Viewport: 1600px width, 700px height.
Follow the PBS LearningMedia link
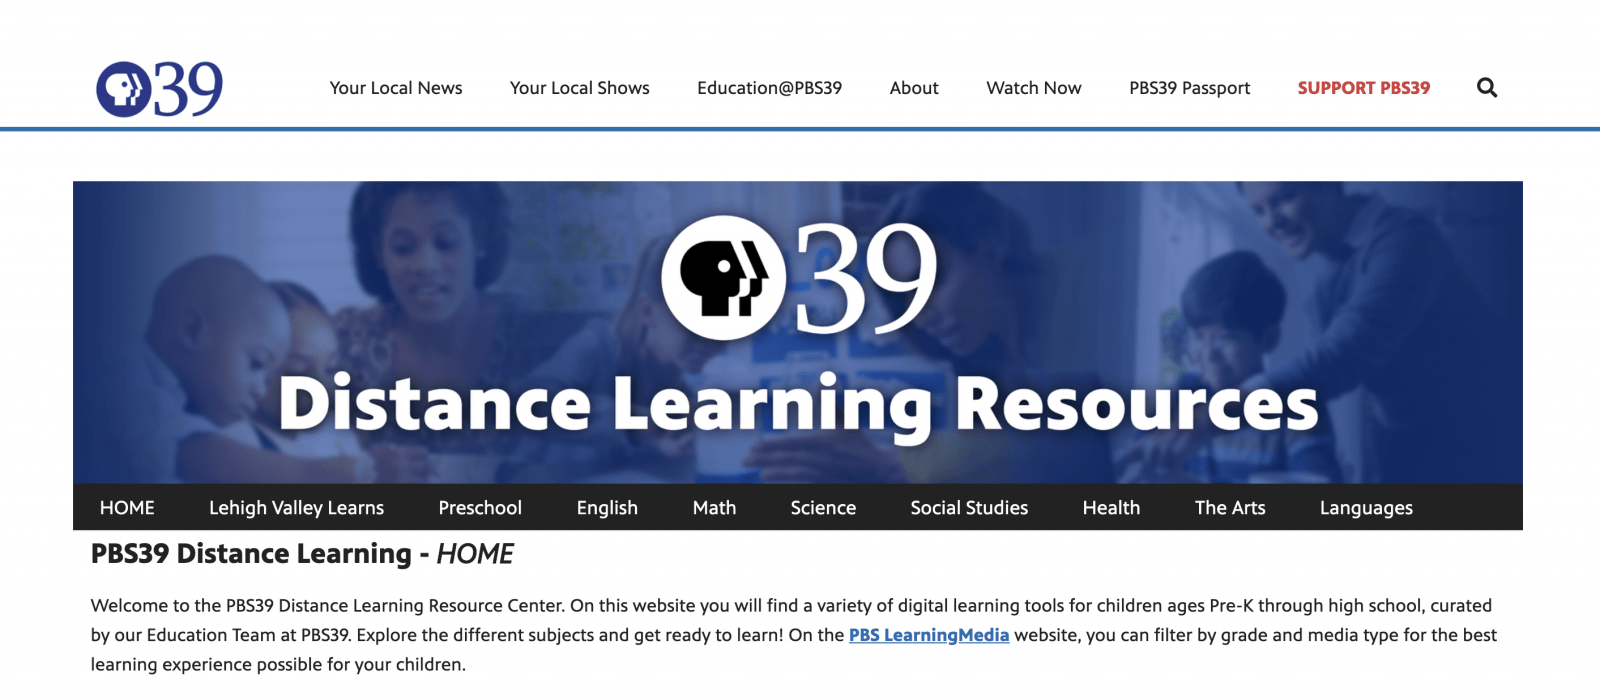coord(929,635)
